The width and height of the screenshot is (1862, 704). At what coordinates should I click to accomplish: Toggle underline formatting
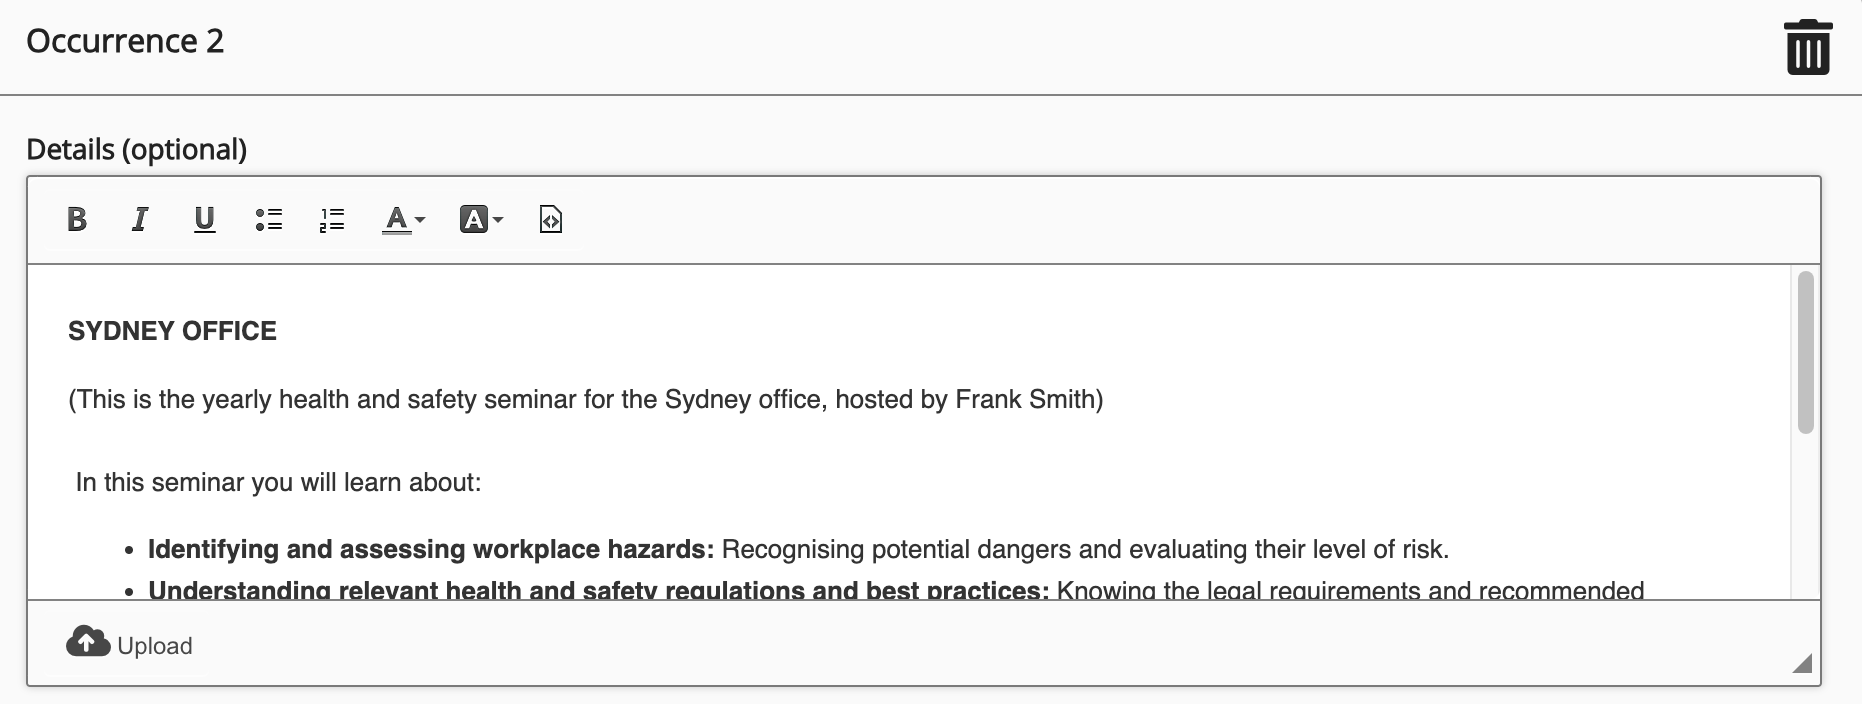(x=204, y=219)
